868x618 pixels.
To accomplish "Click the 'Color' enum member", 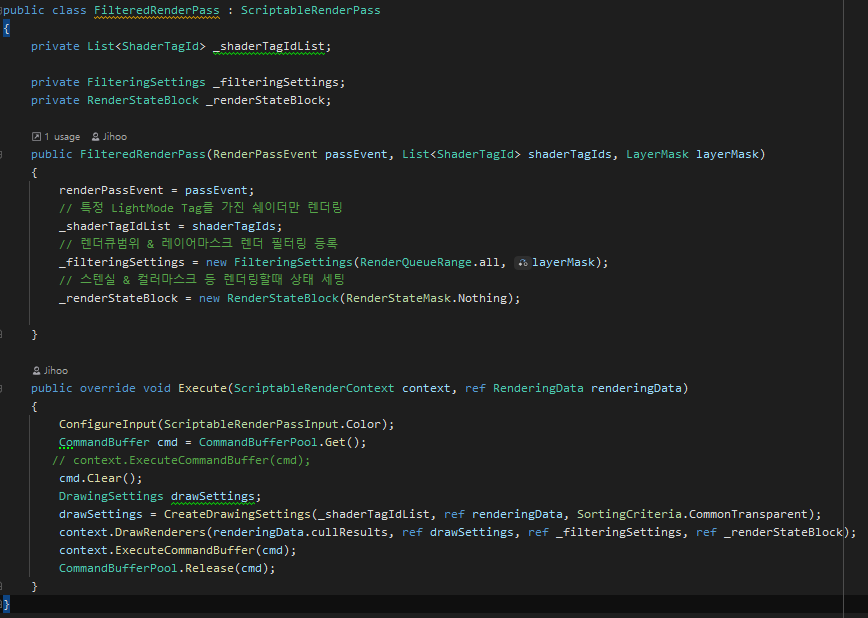I will click(x=363, y=424).
